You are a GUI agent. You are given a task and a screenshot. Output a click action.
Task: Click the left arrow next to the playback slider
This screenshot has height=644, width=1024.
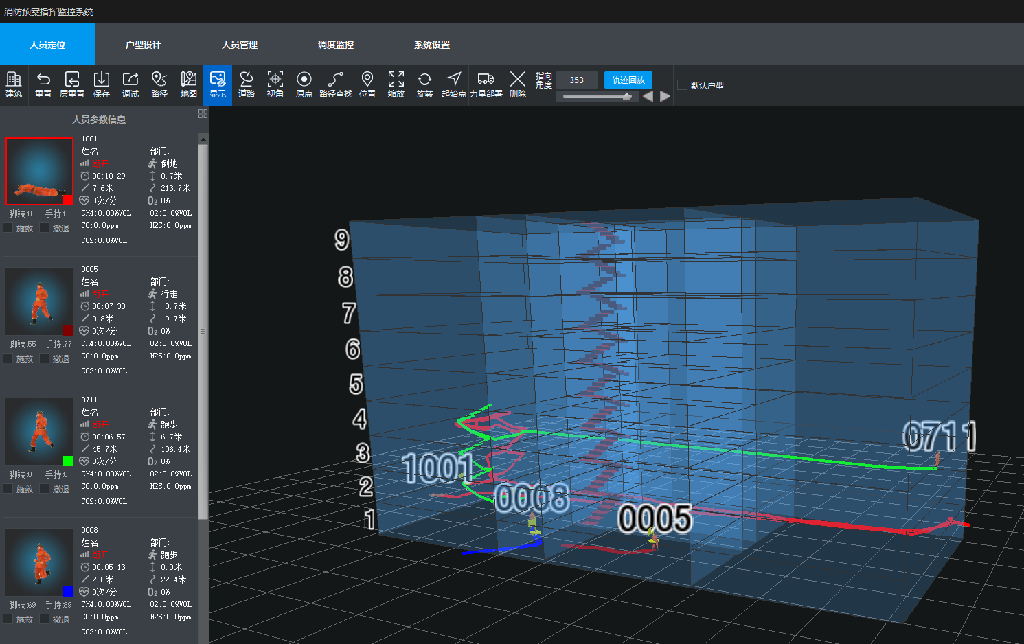[x=647, y=97]
